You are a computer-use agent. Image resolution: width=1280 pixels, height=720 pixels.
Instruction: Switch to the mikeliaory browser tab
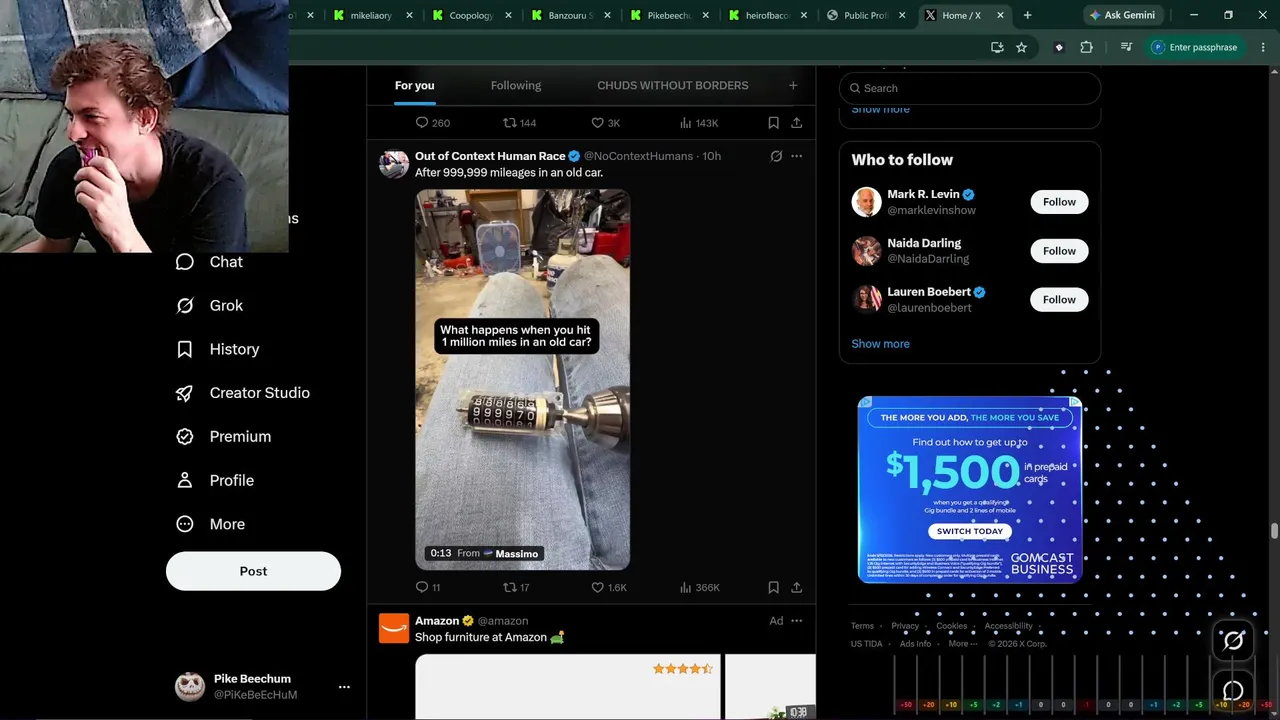[x=369, y=15]
